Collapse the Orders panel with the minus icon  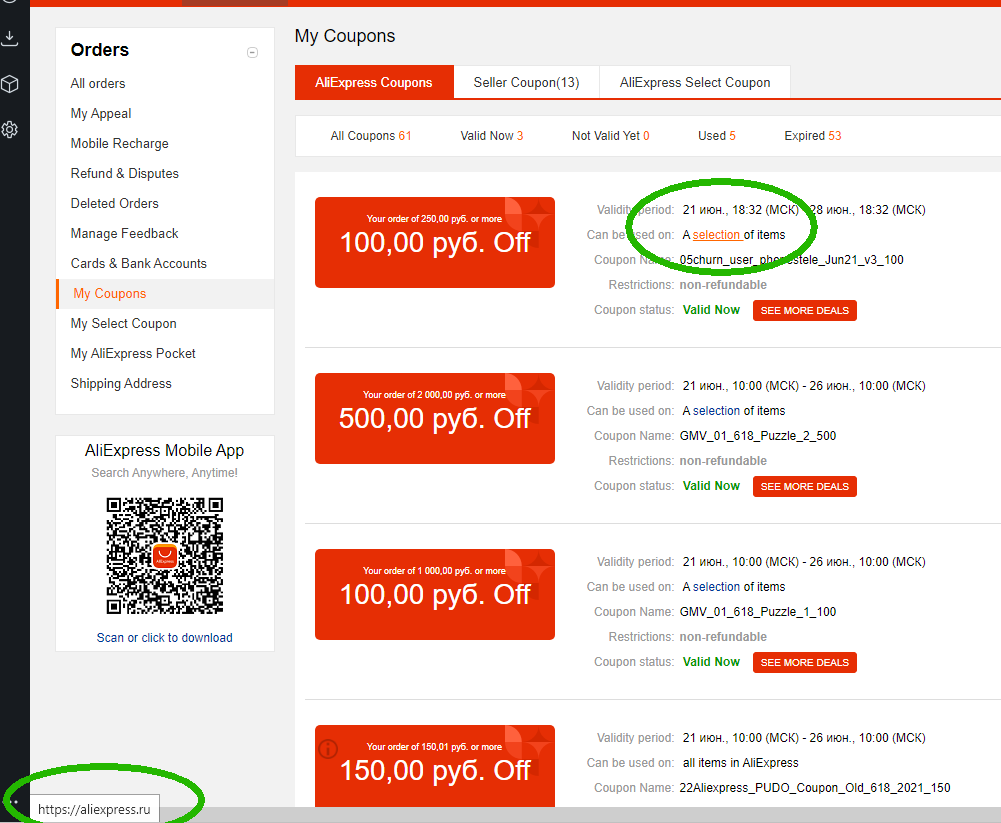(x=252, y=52)
